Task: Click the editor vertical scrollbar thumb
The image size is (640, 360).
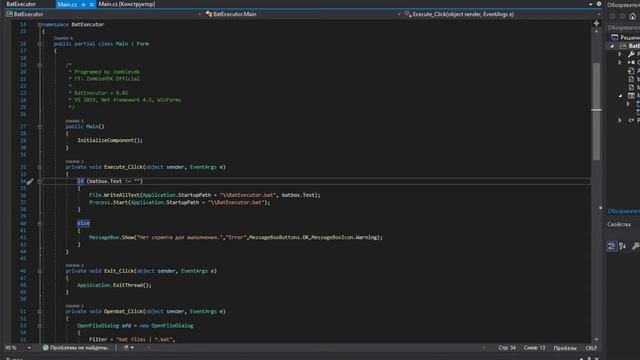Action: point(596,111)
